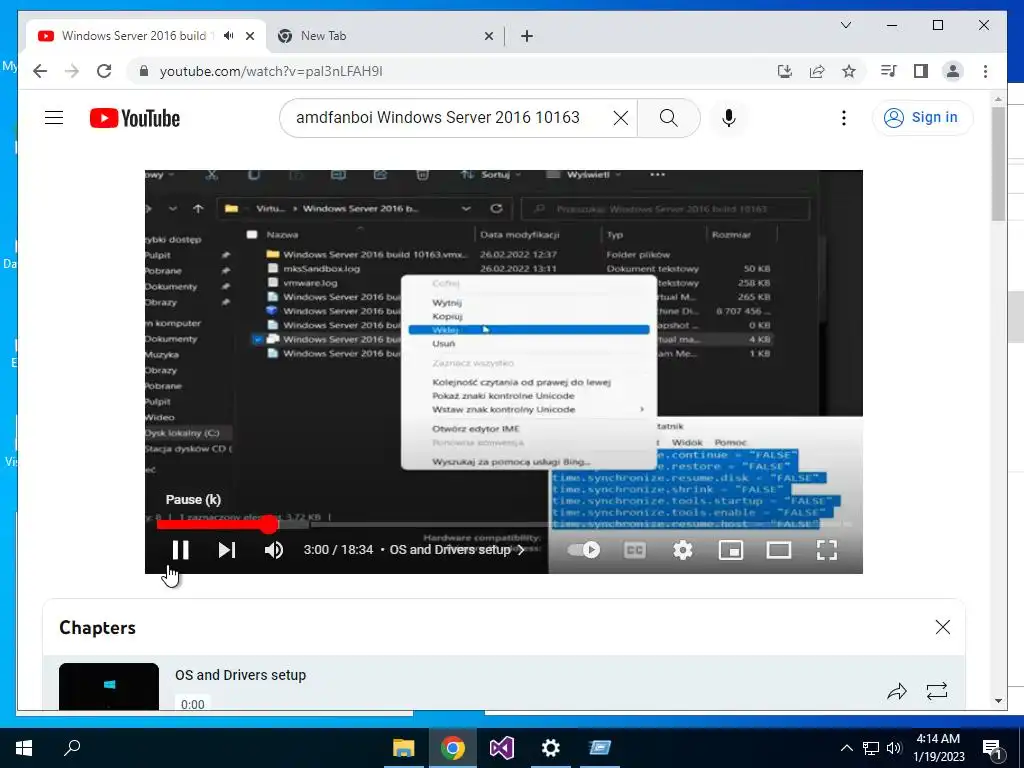The image size is (1024, 768).
Task: Install YouTube app from address bar icon
Action: tap(785, 71)
